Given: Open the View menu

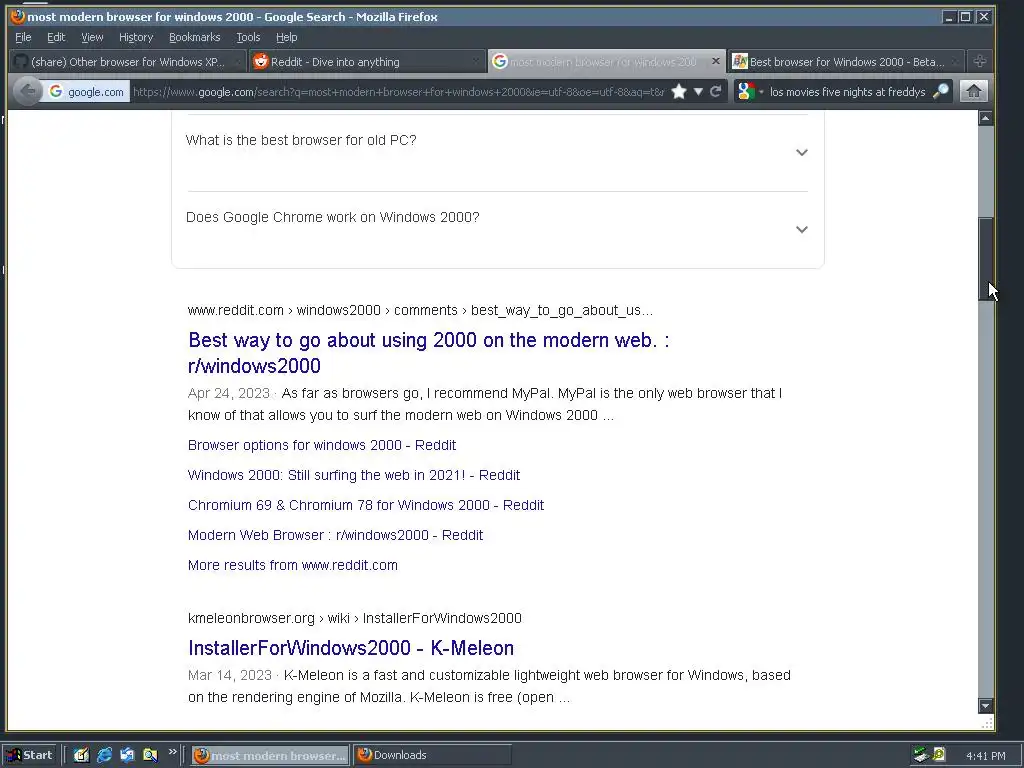Looking at the screenshot, I should coord(92,37).
